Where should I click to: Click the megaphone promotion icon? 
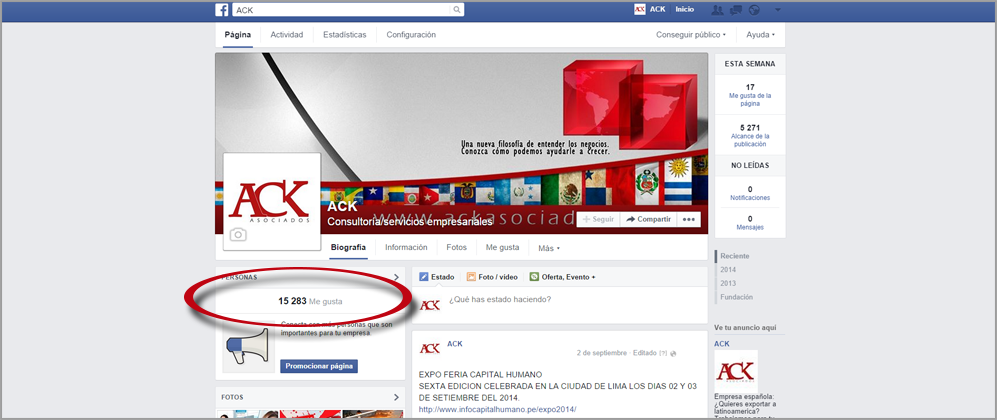[247, 349]
